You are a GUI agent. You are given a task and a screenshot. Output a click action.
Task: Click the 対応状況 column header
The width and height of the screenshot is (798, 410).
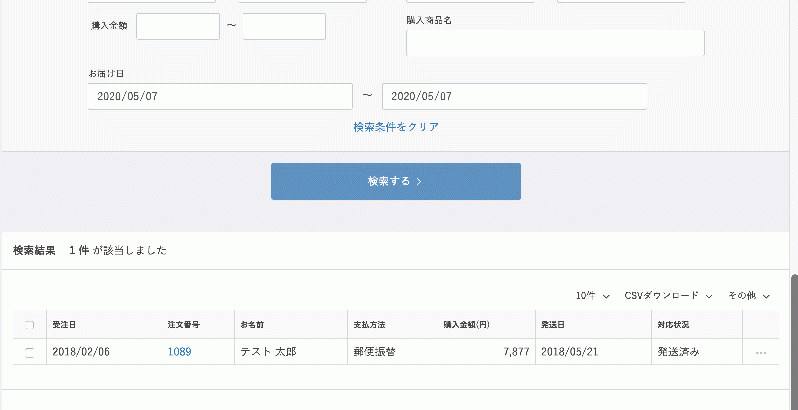673,325
